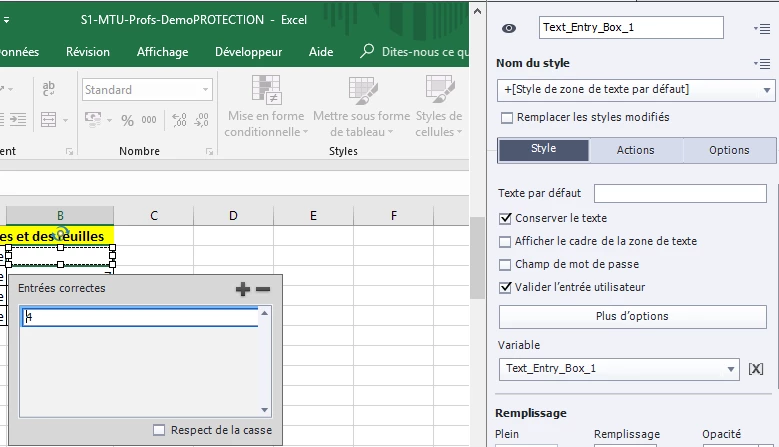Expand Styles de cellules dropdown arrow
The width and height of the screenshot is (779, 447).
[x=459, y=132]
